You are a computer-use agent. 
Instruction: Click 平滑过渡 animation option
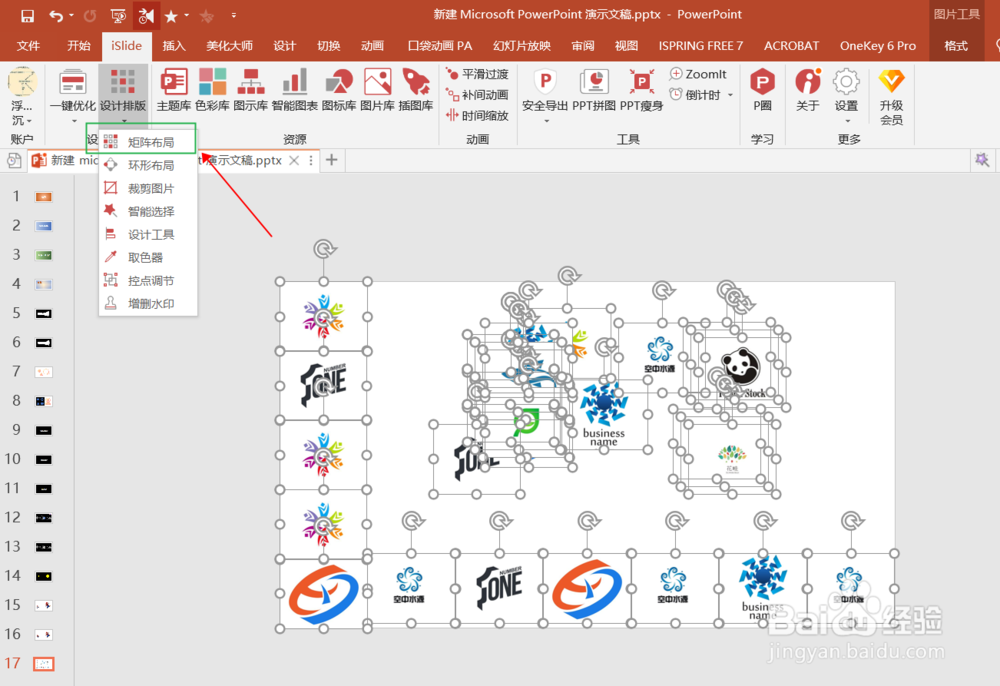[x=477, y=74]
